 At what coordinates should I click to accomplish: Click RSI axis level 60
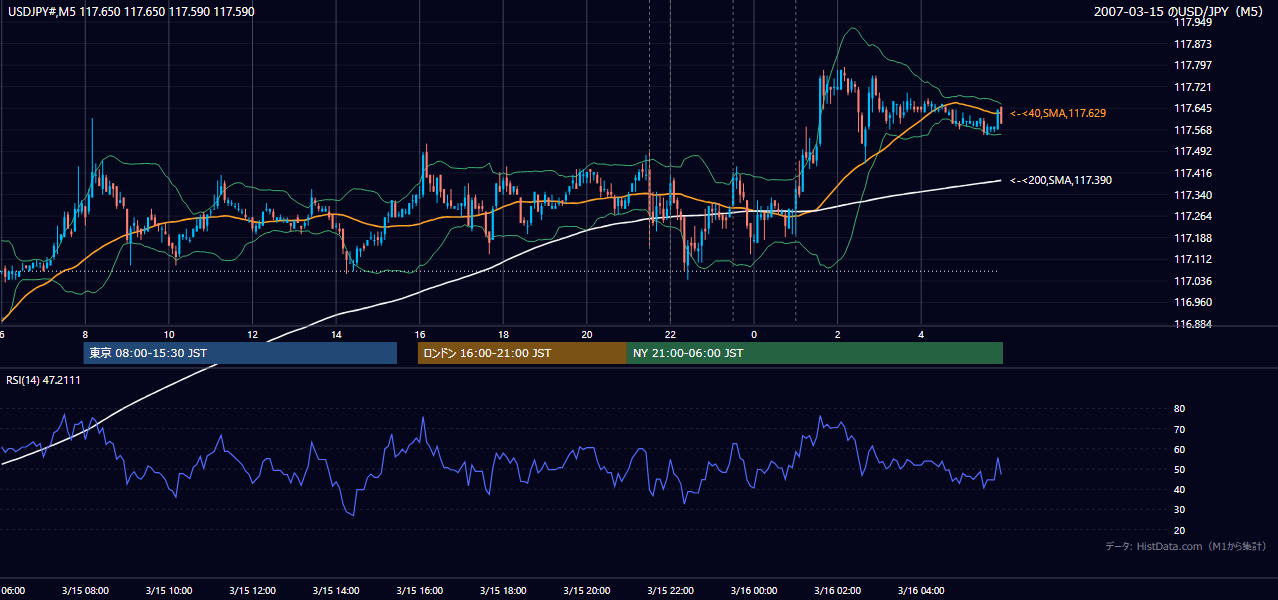point(1179,449)
